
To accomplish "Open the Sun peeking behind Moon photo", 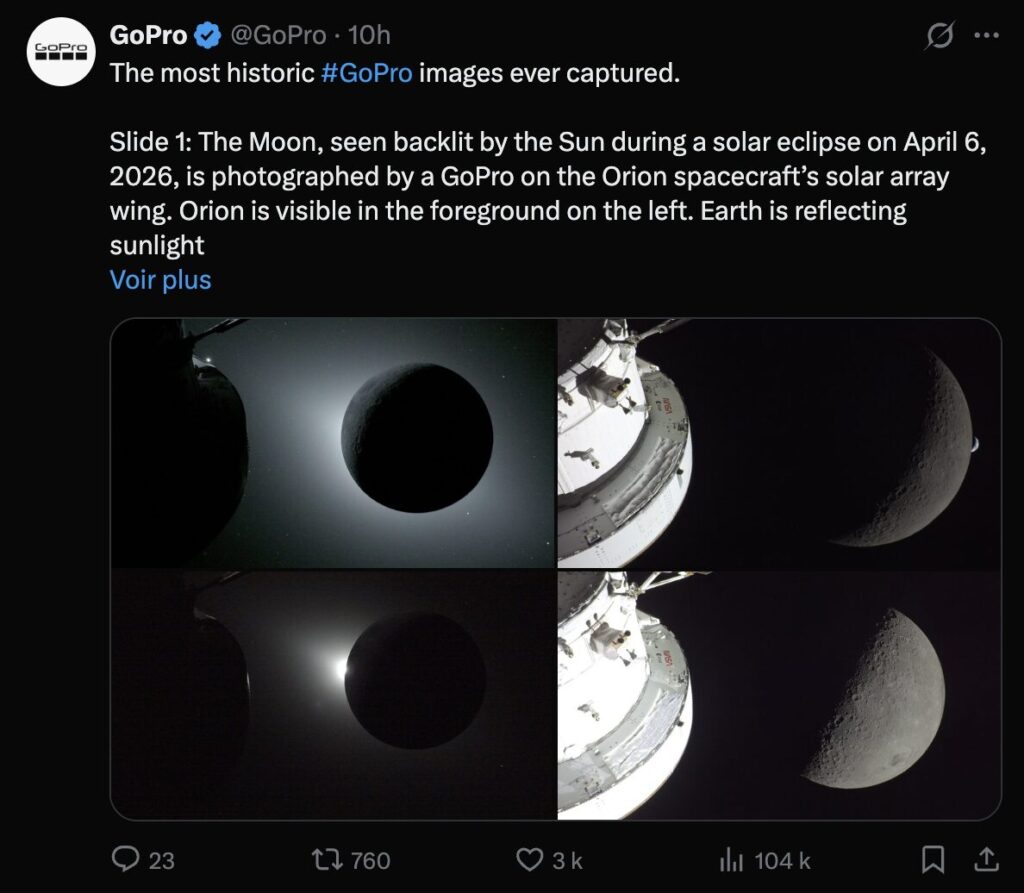I will [x=333, y=695].
